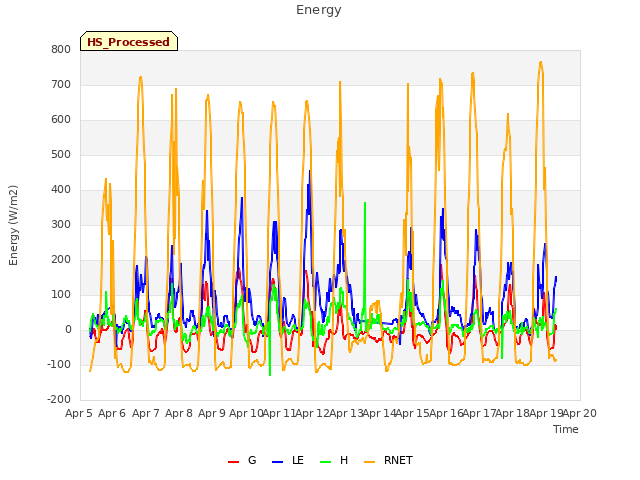The width and height of the screenshot is (640, 480).
Task: Click the 0 y-axis tick label
Action: coord(68,330)
